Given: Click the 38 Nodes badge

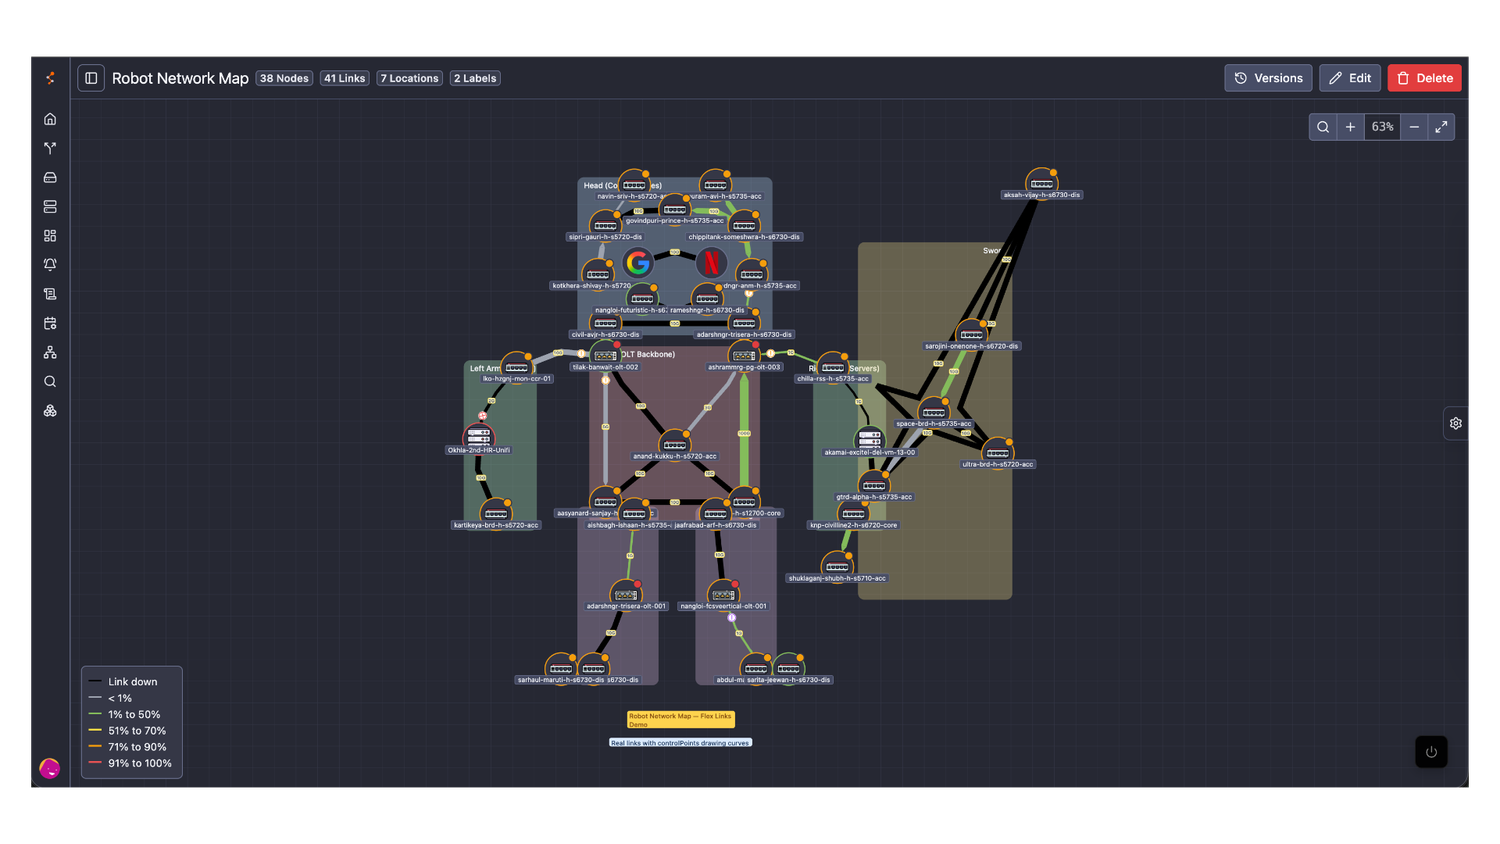Looking at the screenshot, I should click(284, 78).
